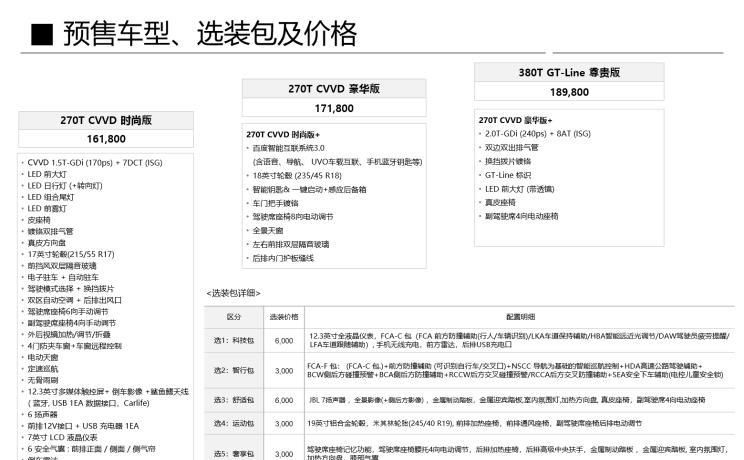Click the '无骨雨刷' item
Viewport: 744px width, 460px height.
point(43,380)
